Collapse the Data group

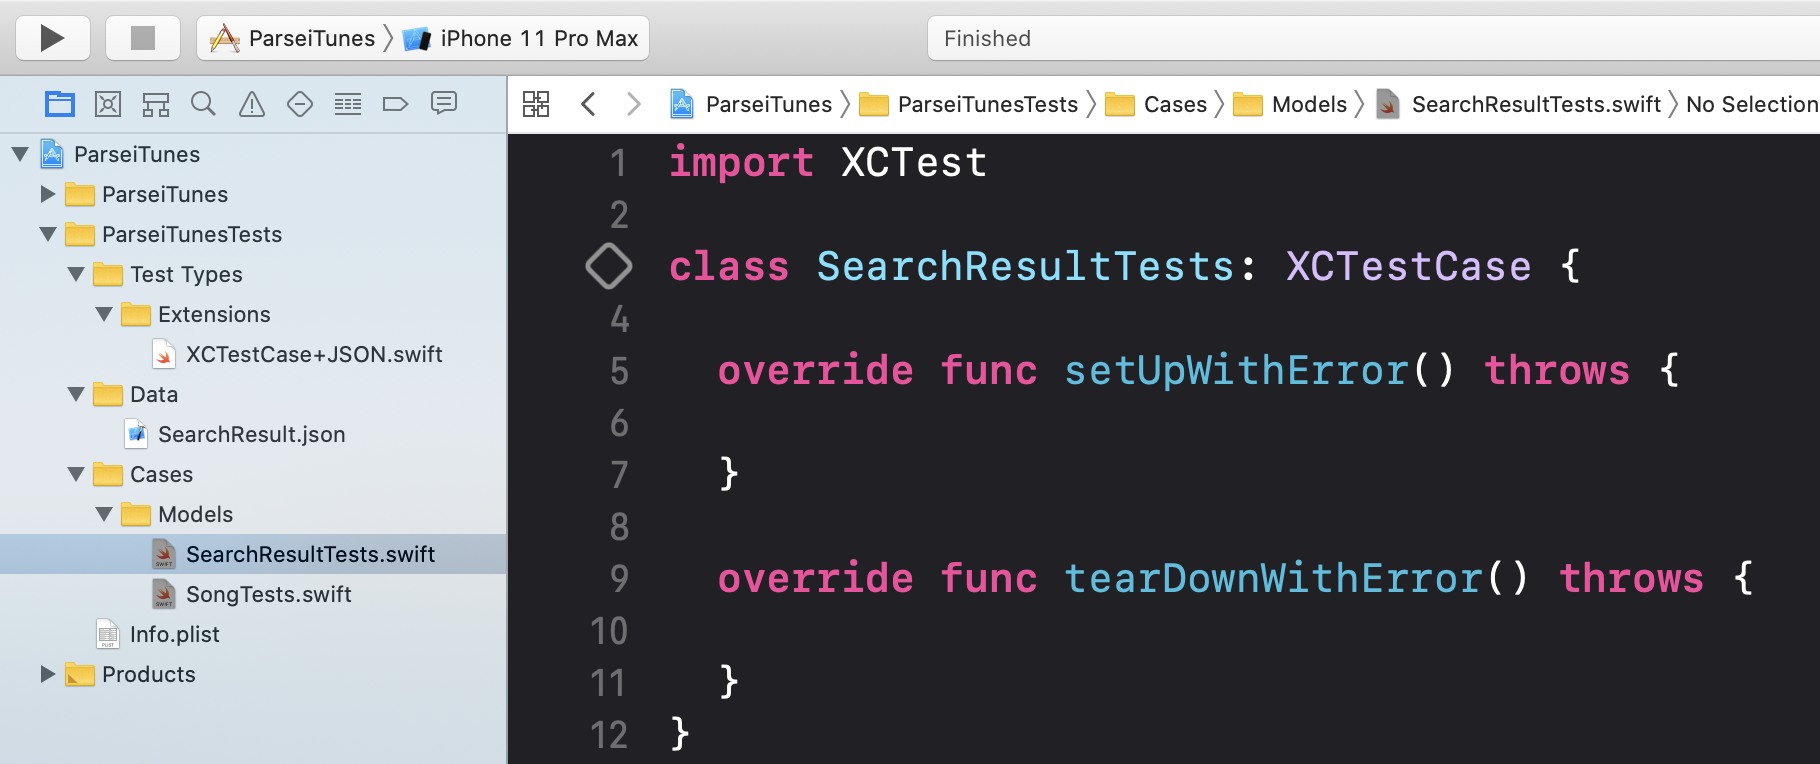(76, 394)
